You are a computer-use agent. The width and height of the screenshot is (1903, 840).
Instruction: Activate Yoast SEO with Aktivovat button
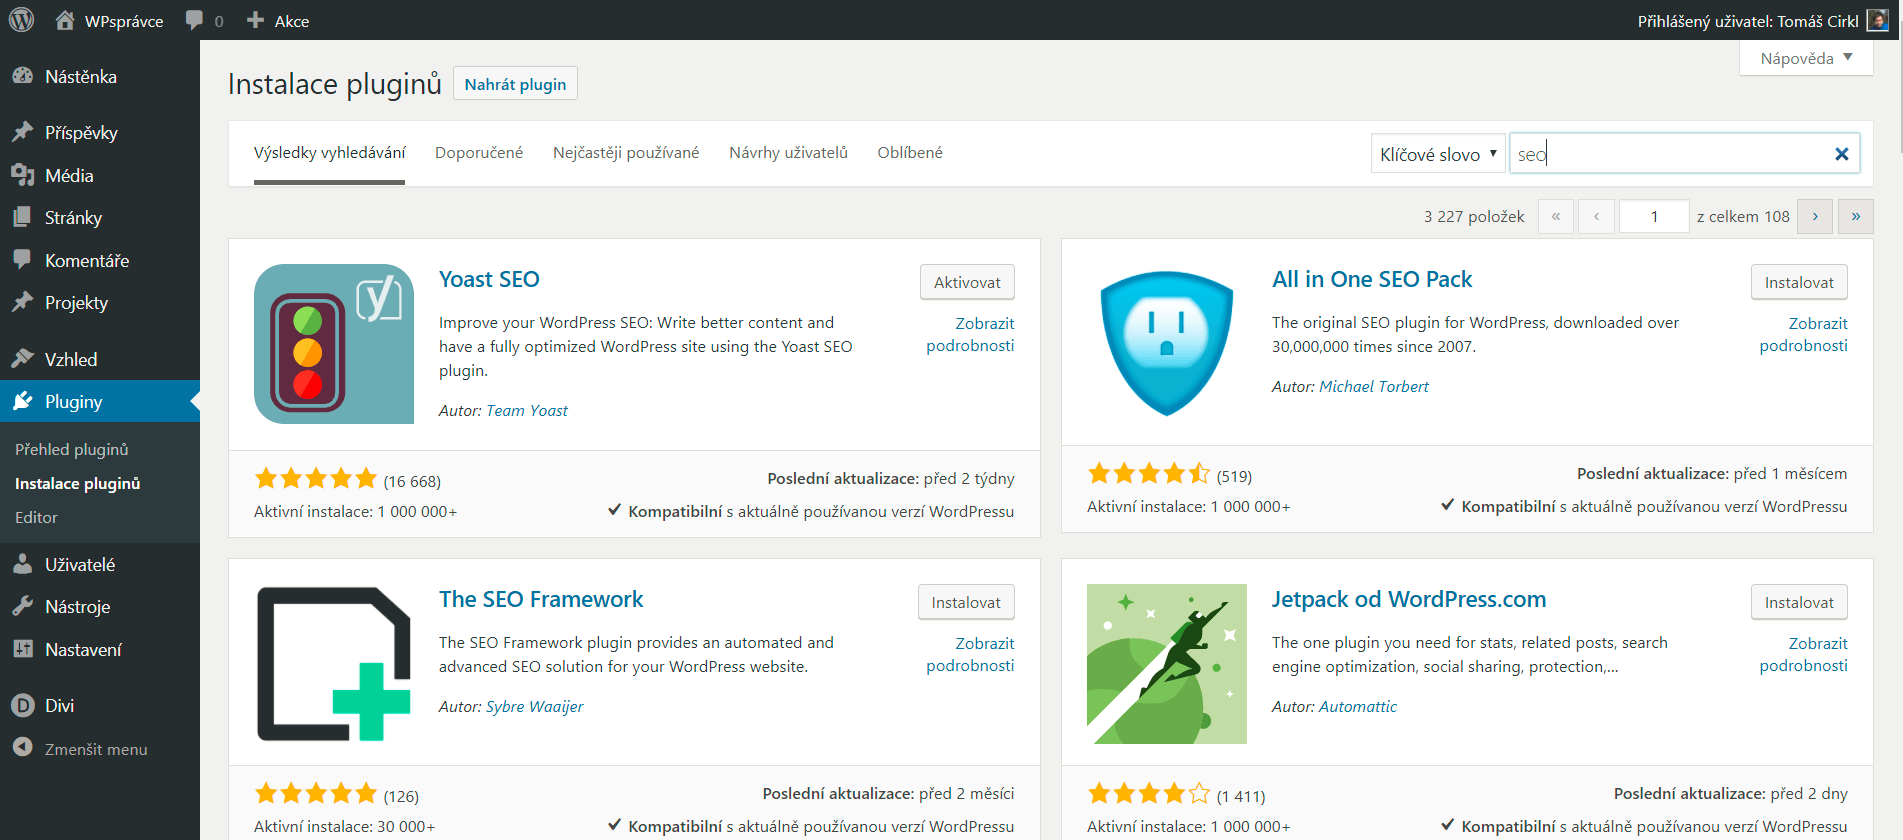(x=967, y=282)
